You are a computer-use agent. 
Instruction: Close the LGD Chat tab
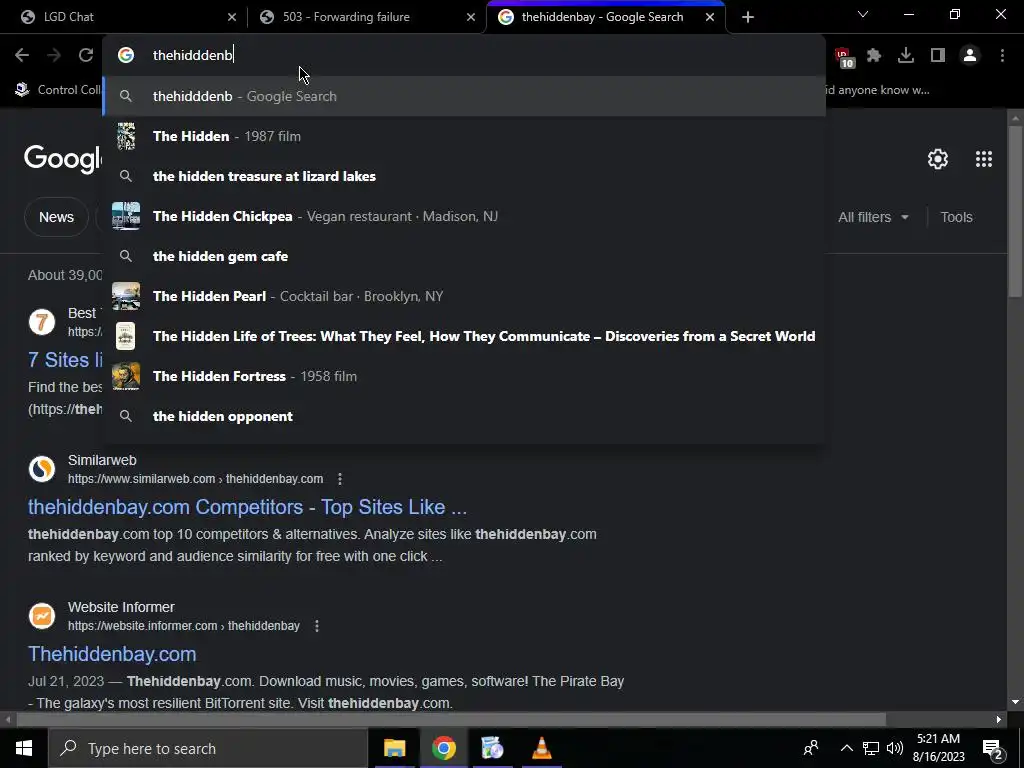pyautogui.click(x=232, y=17)
